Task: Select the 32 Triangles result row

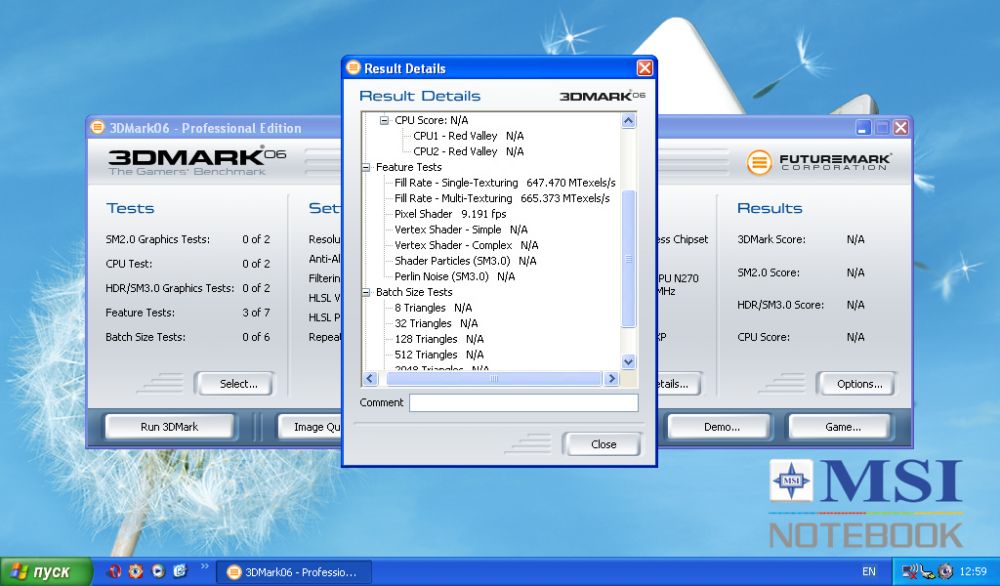Action: tap(436, 323)
